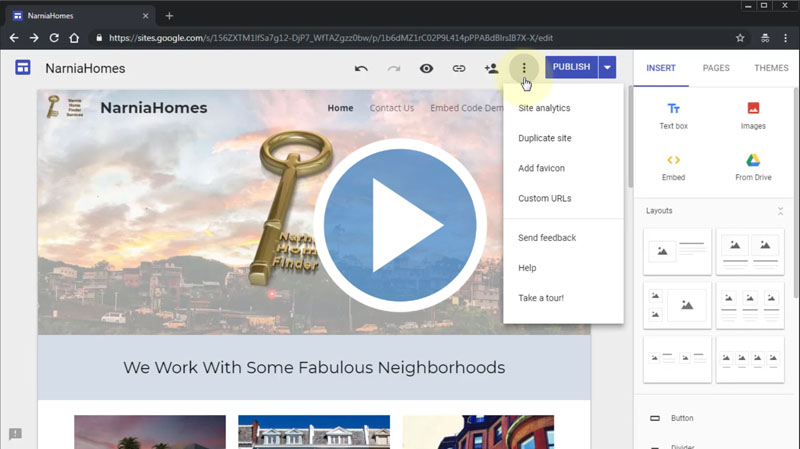
Task: Click the undo arrow icon
Action: [x=361, y=68]
